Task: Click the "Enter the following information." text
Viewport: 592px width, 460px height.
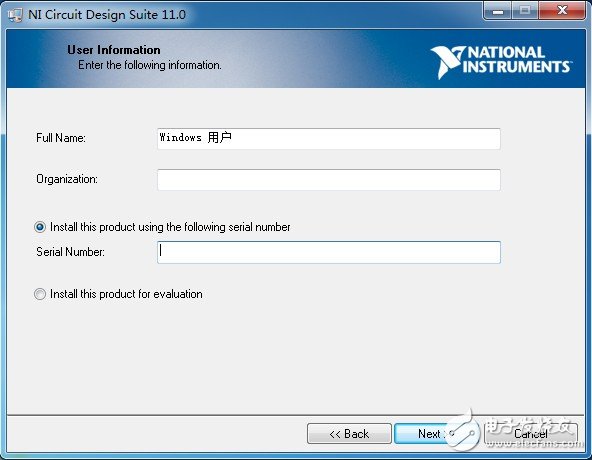Action: 150,65
